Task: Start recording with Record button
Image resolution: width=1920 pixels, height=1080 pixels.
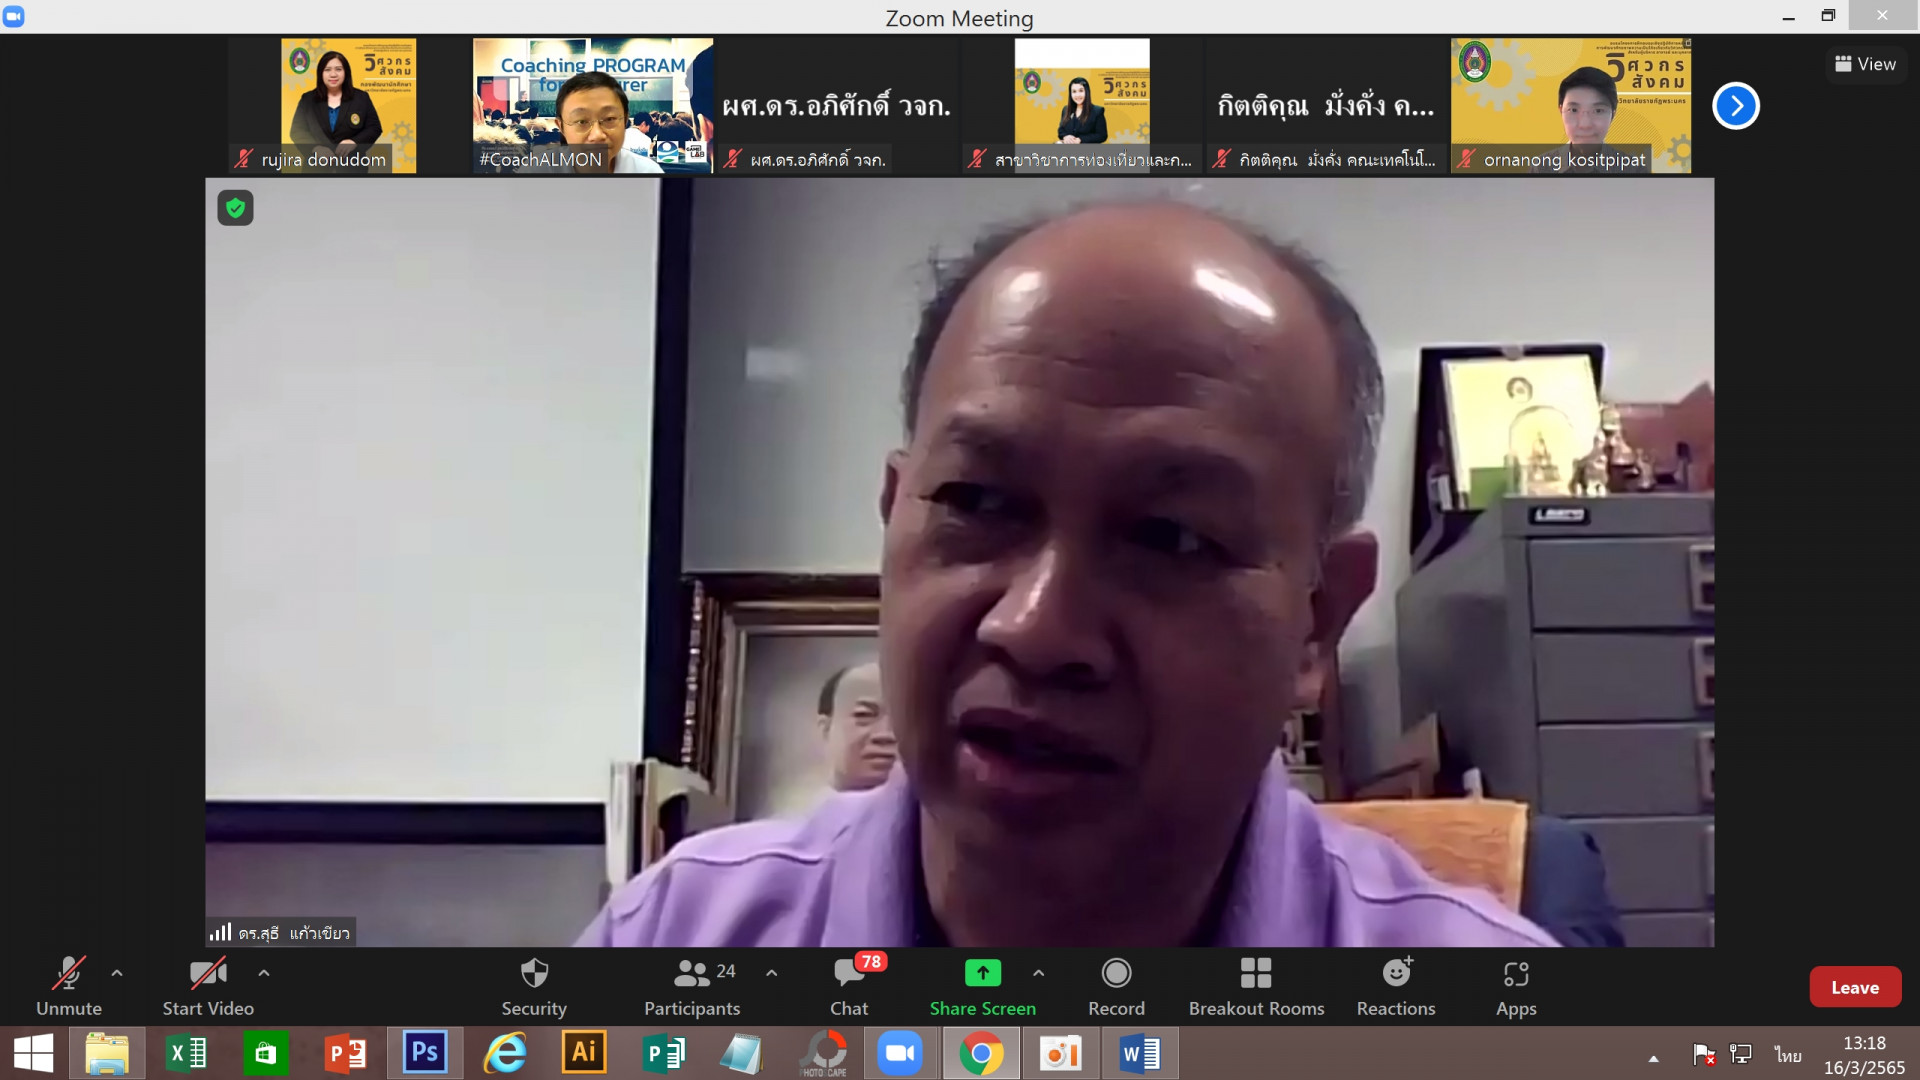Action: click(x=1116, y=986)
